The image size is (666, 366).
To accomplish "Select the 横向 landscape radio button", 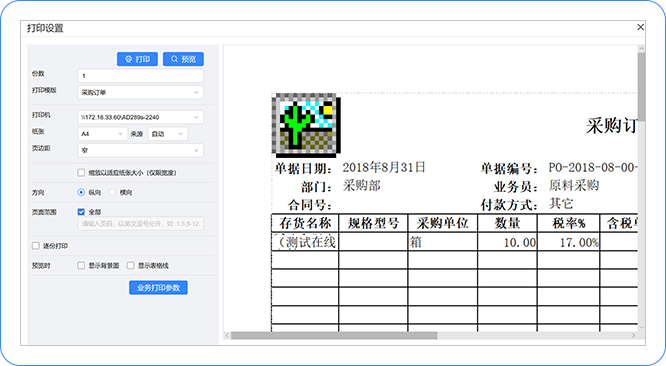I will click(113, 192).
